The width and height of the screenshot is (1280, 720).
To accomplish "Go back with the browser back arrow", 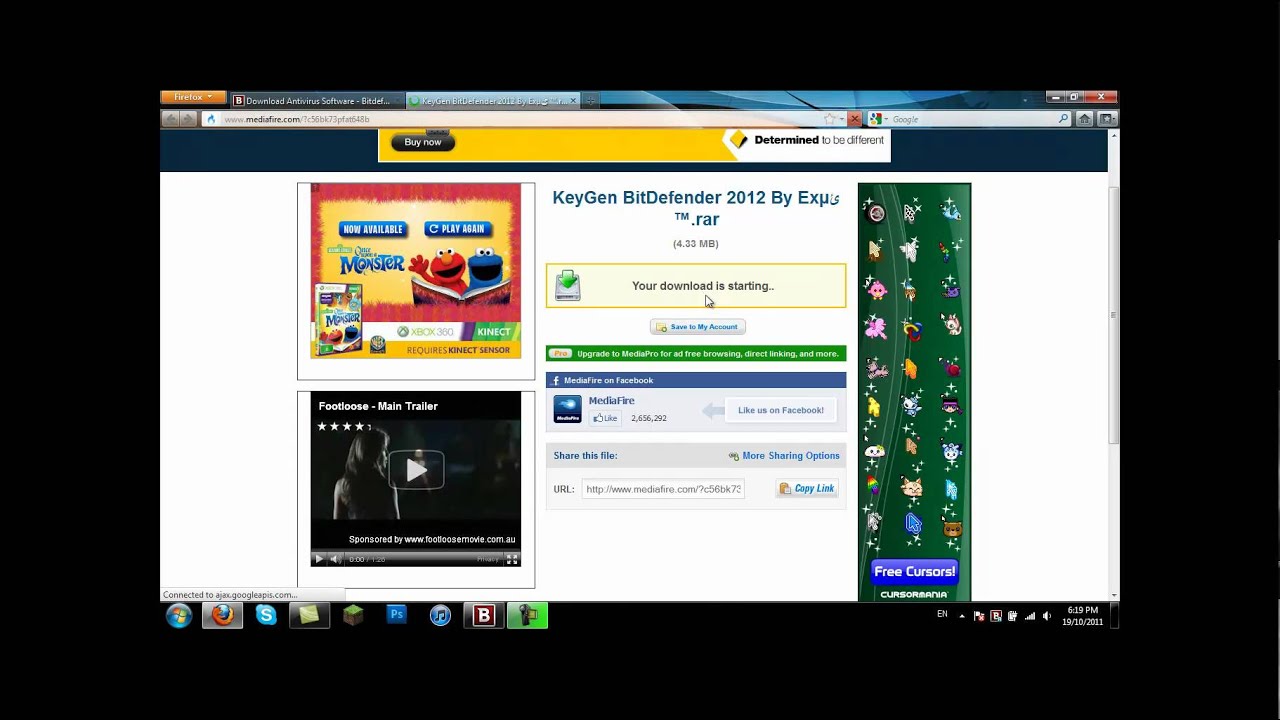I will 170,119.
